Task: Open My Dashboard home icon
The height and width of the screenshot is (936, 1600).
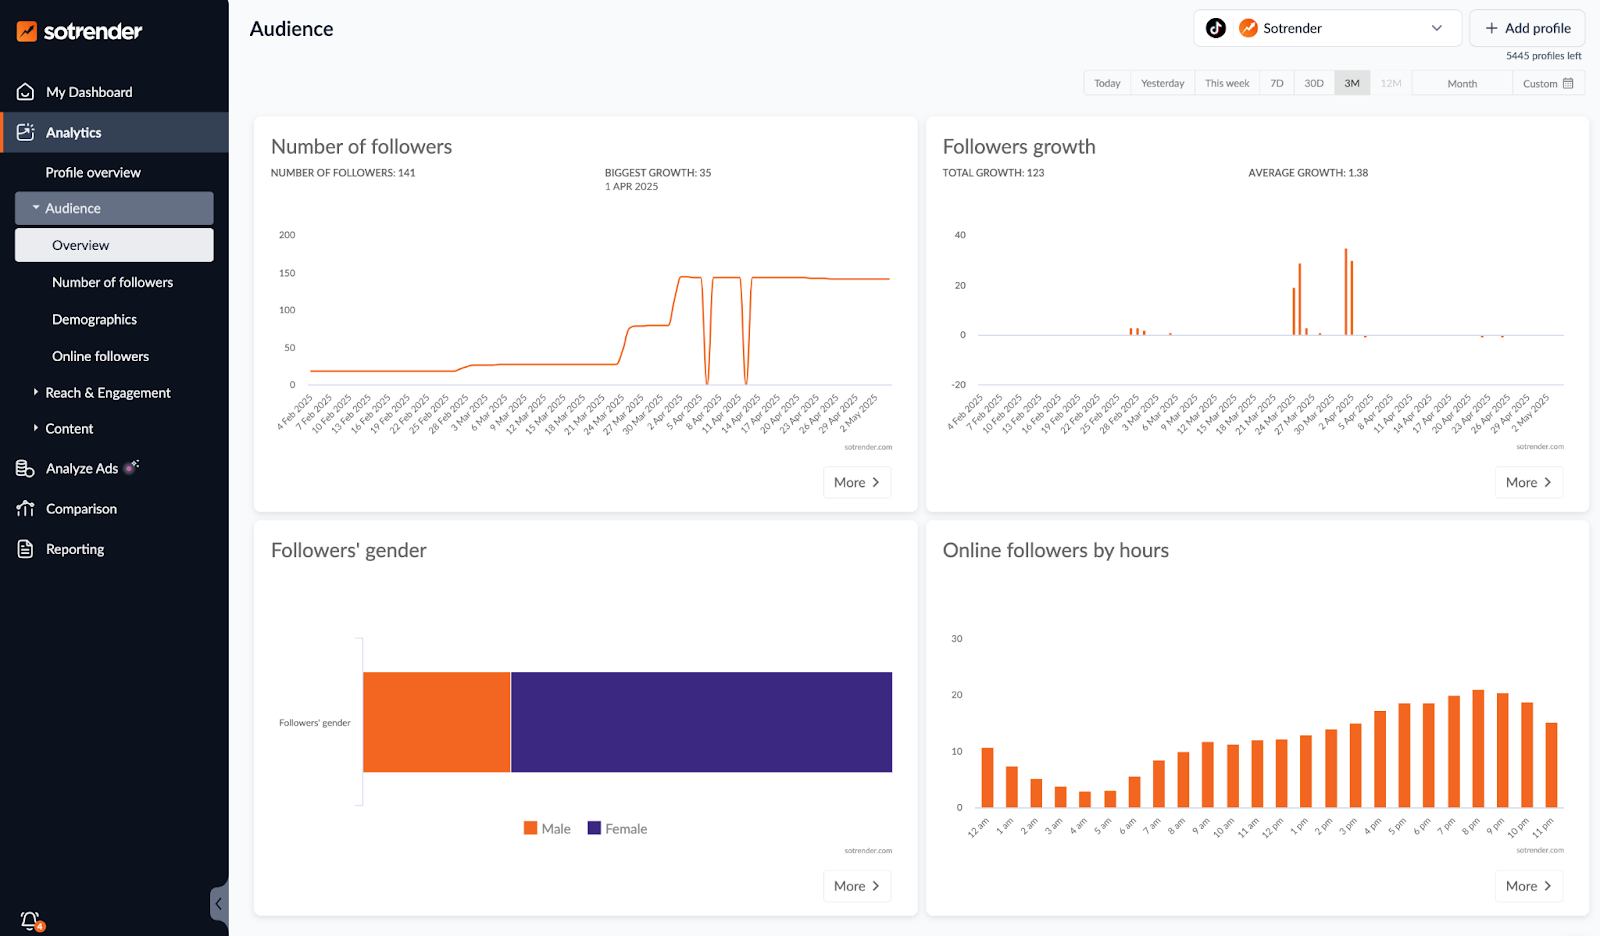Action: (x=26, y=92)
